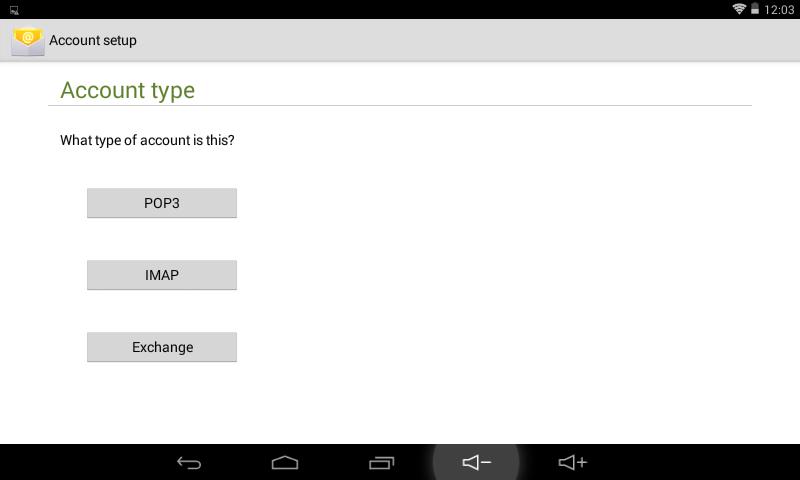Tap the back navigation arrow
Screen dimensions: 800x480
[x=189, y=463]
